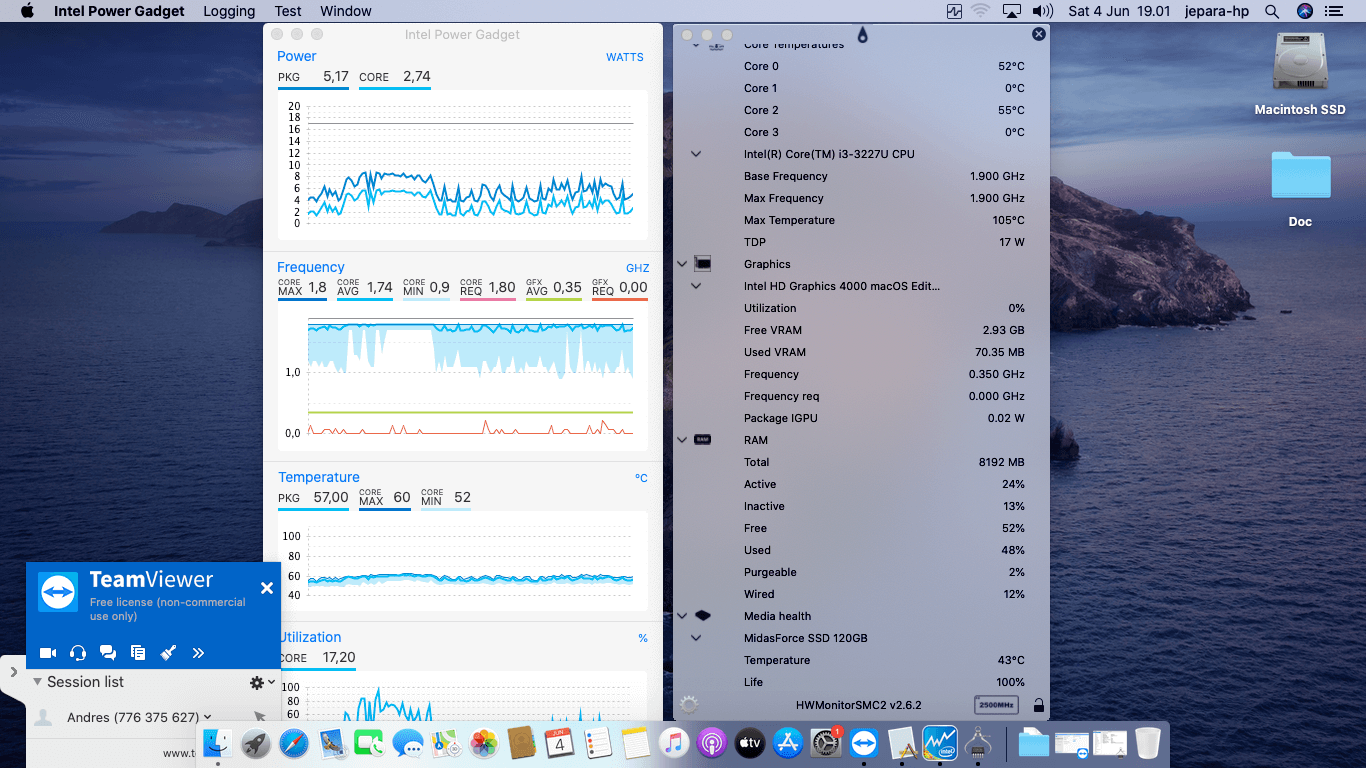Collapse the Graphics section in HWMonitor
Image resolution: width=1366 pixels, height=768 pixels.
click(682, 264)
